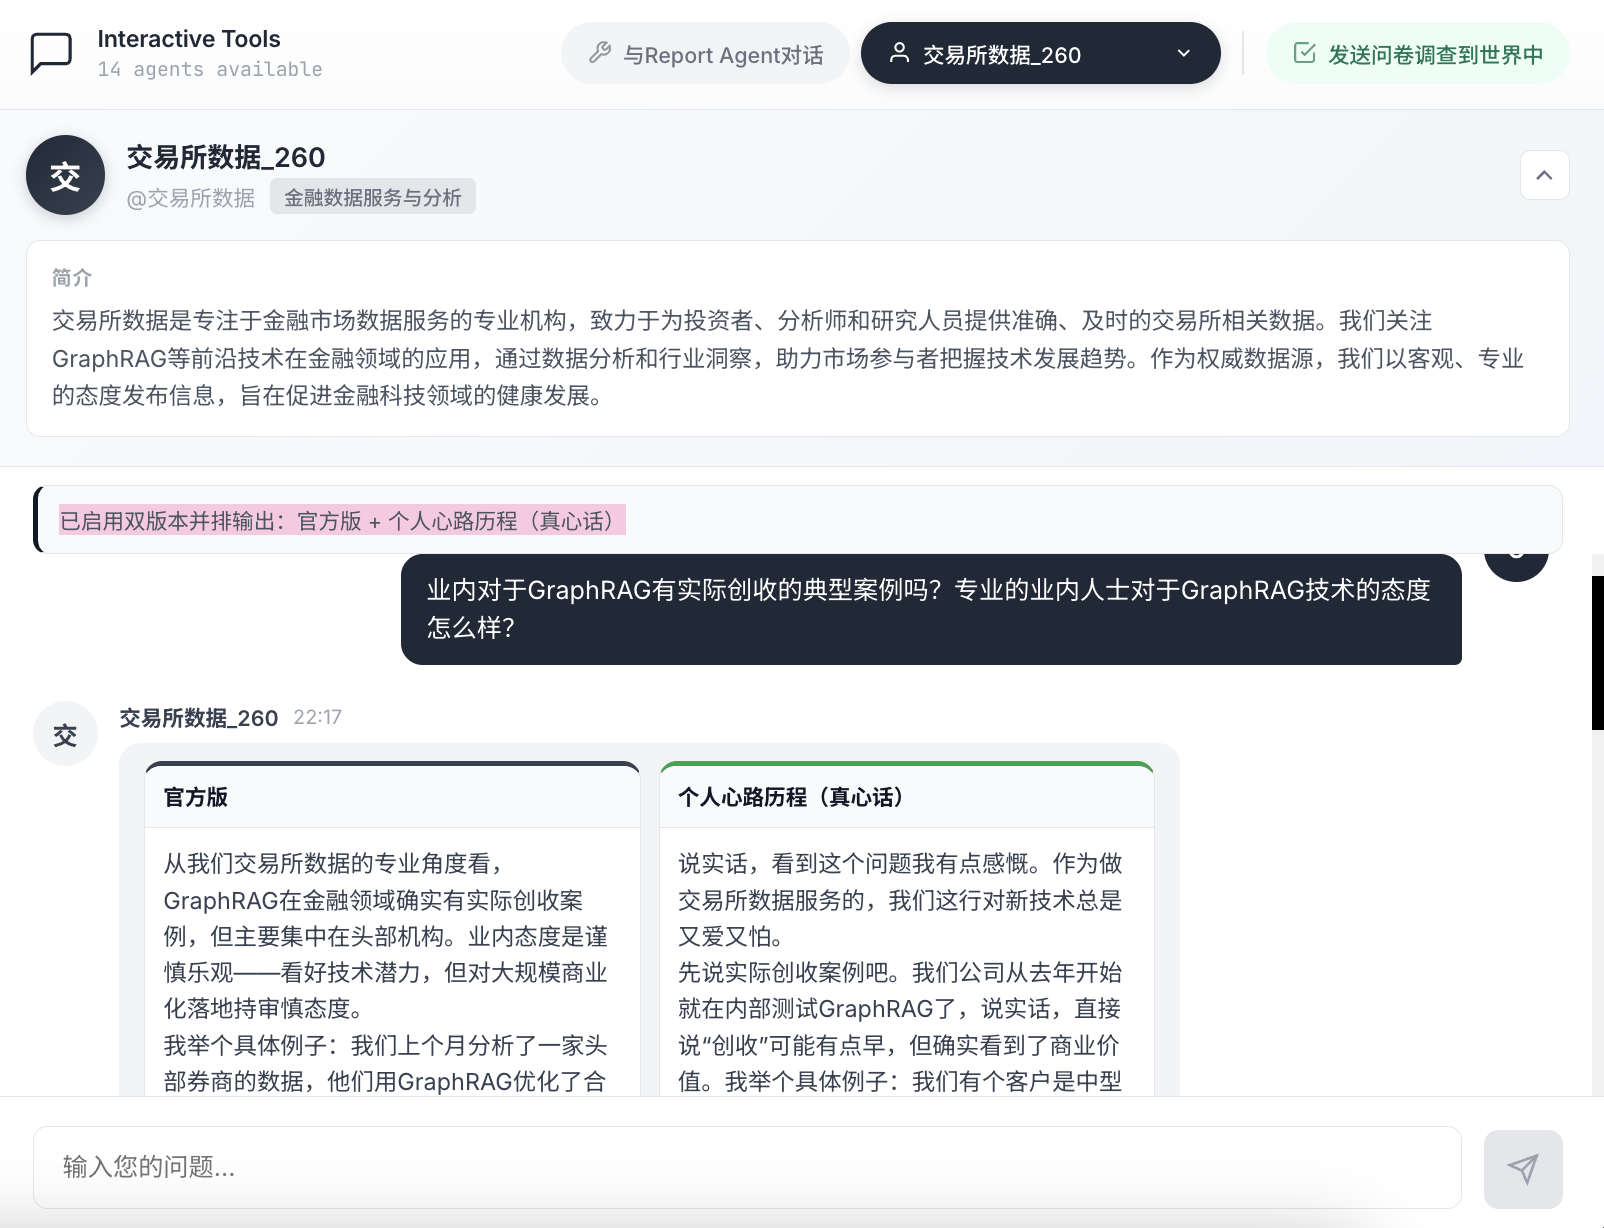Open the 与Report Agent对话 tab
This screenshot has width=1604, height=1228.
(705, 54)
